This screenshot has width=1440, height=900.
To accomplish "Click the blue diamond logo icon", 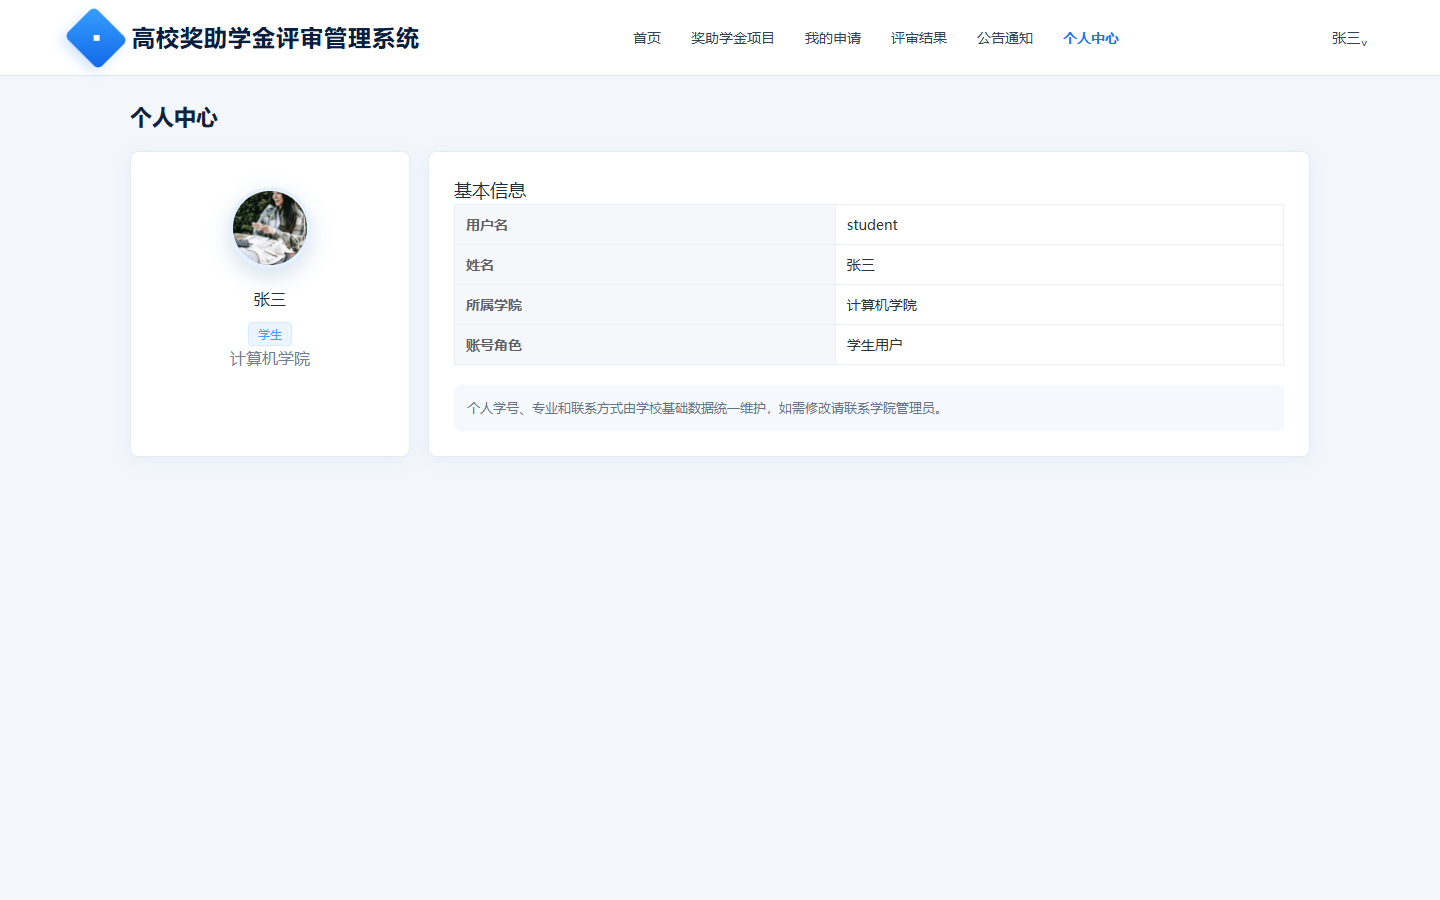I will pos(96,38).
